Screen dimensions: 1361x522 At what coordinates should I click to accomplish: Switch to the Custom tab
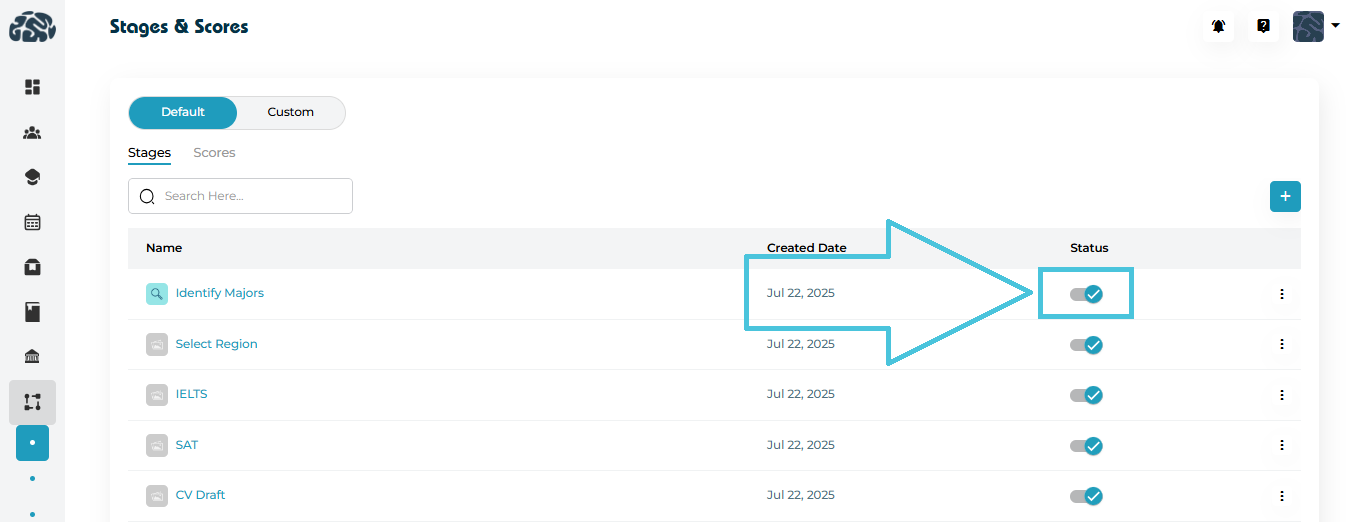[x=290, y=112]
